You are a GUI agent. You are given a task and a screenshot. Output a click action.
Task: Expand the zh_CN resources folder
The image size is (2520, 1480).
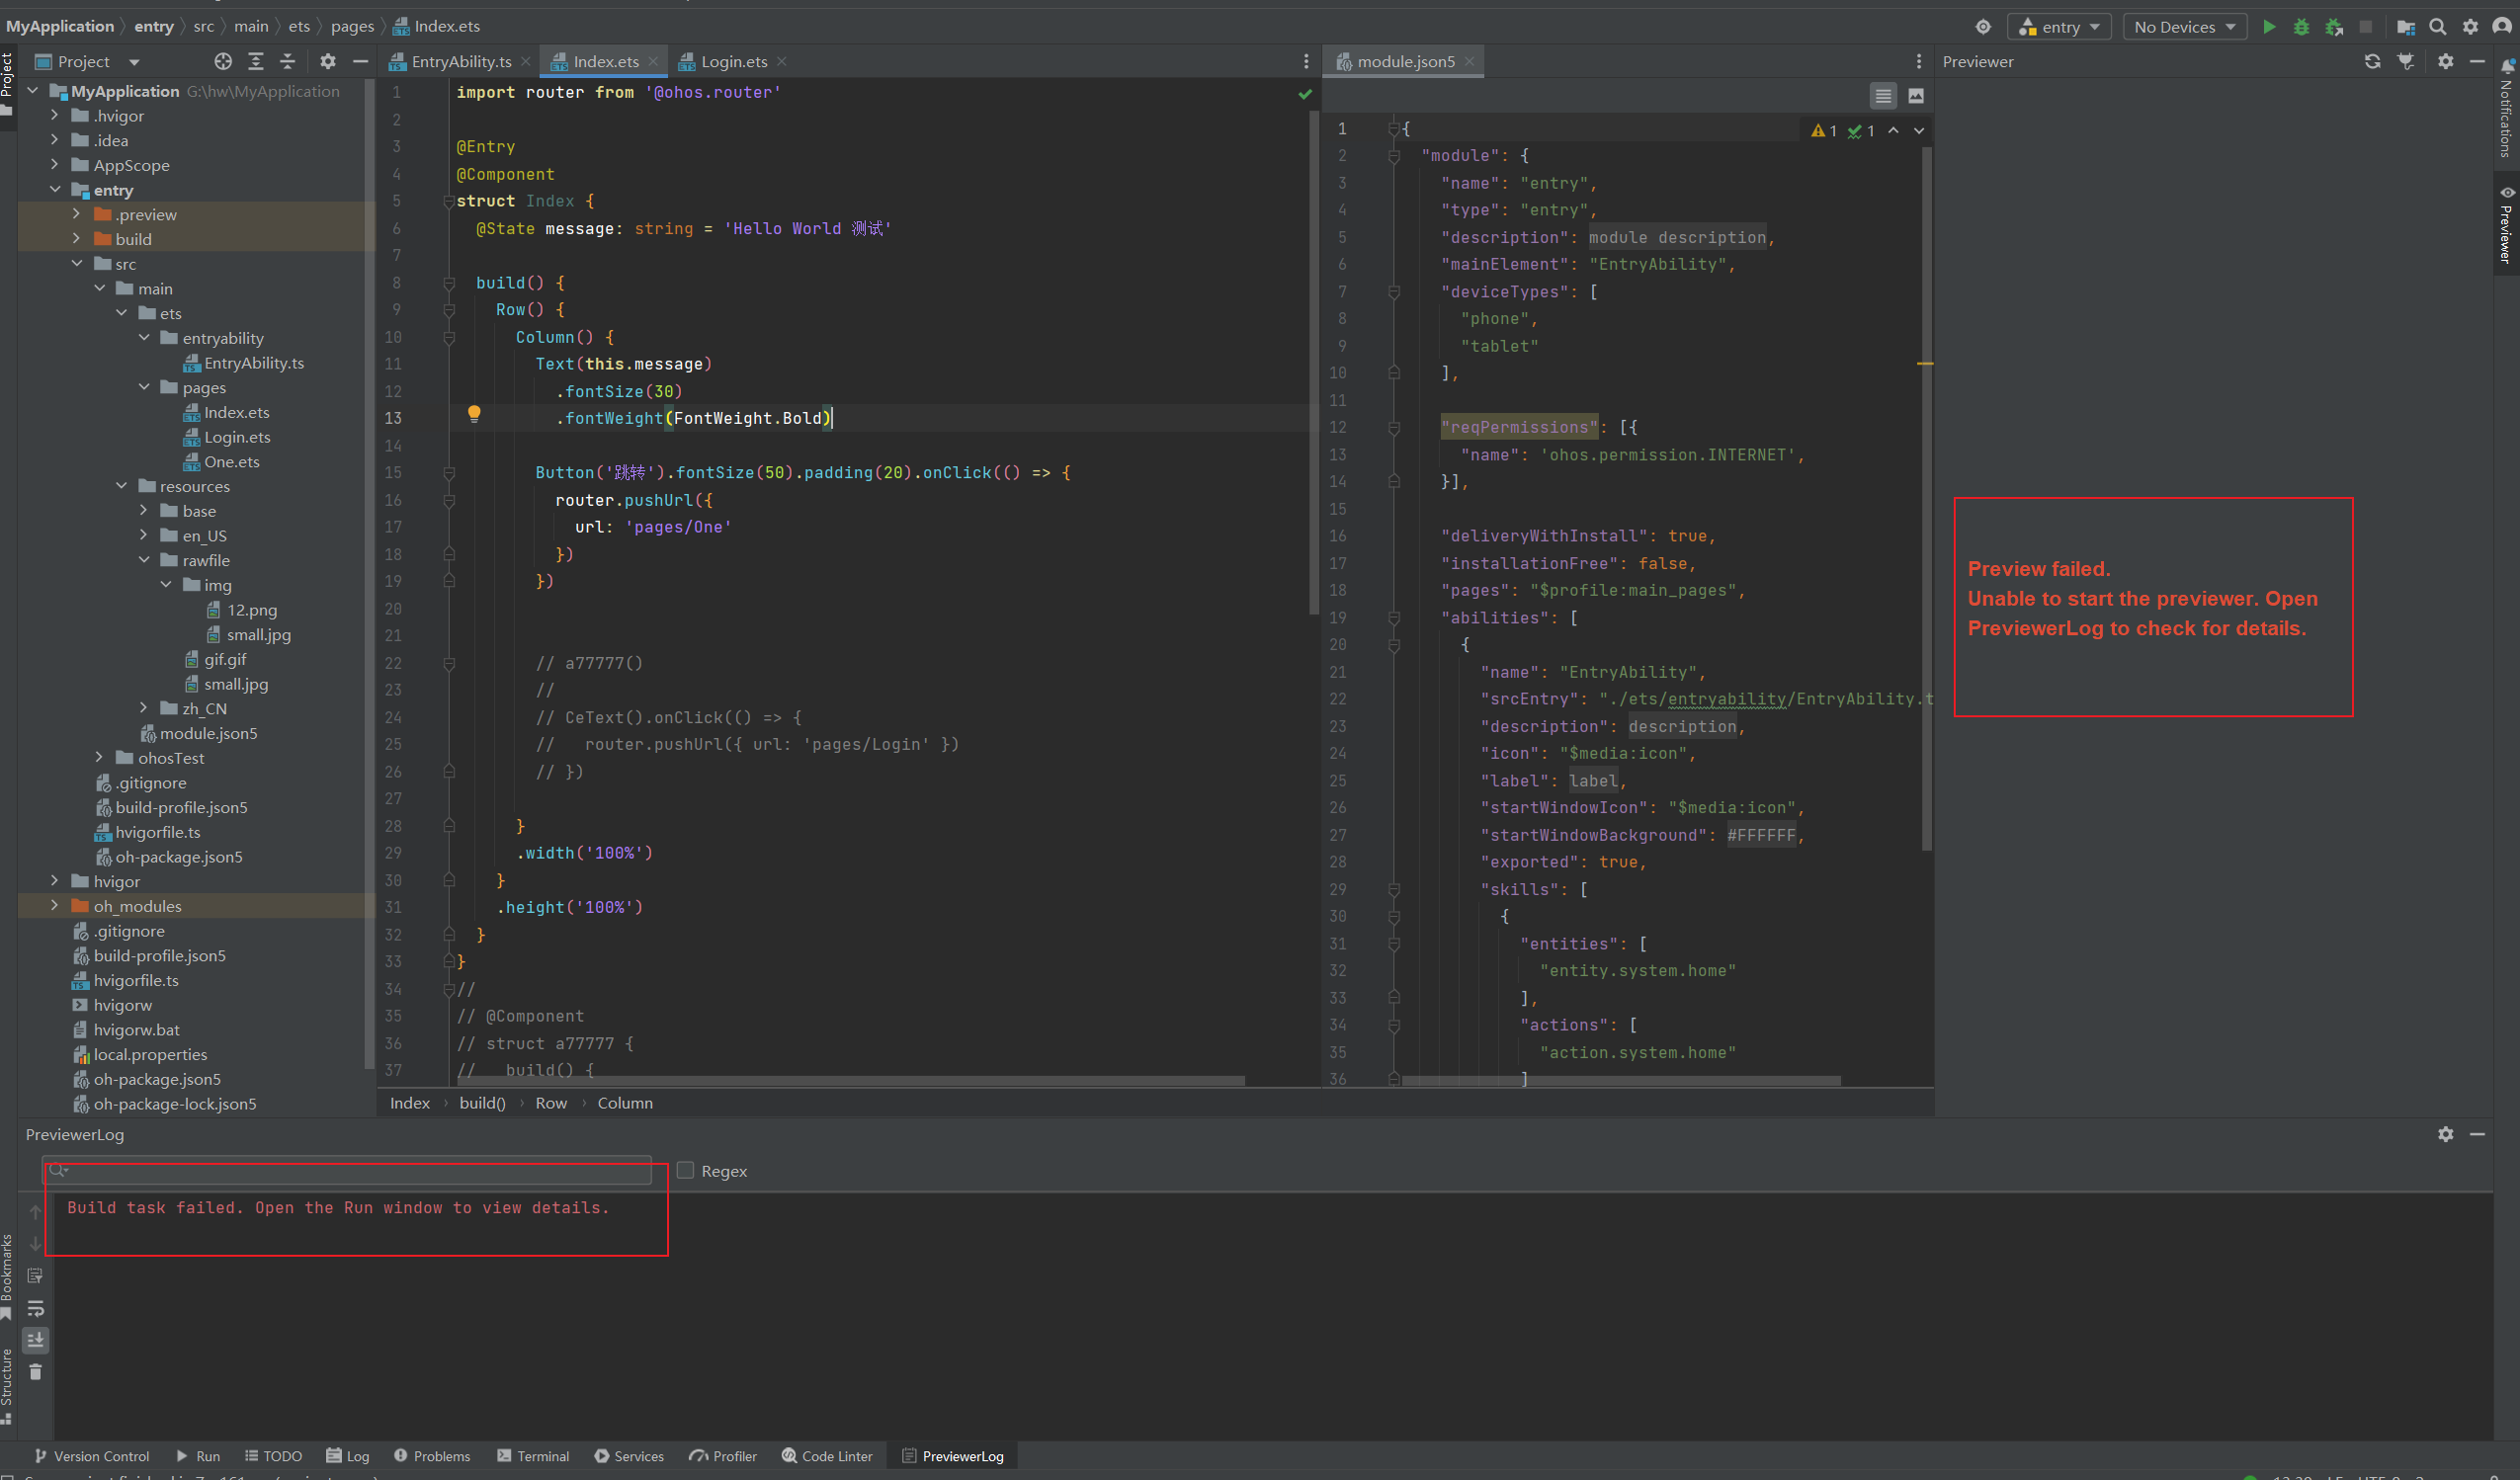pyautogui.click(x=144, y=708)
